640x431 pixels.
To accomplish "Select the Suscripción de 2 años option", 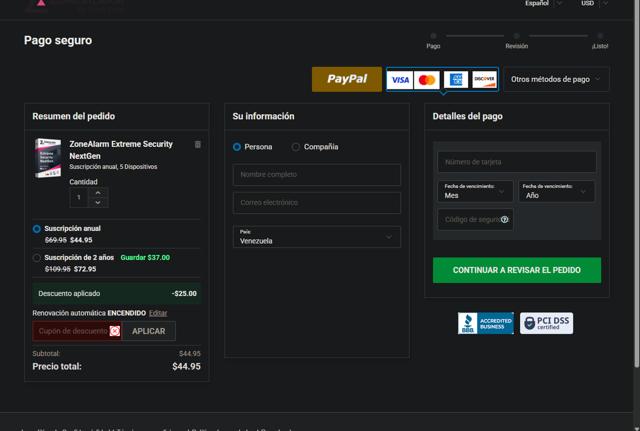I will (37, 258).
